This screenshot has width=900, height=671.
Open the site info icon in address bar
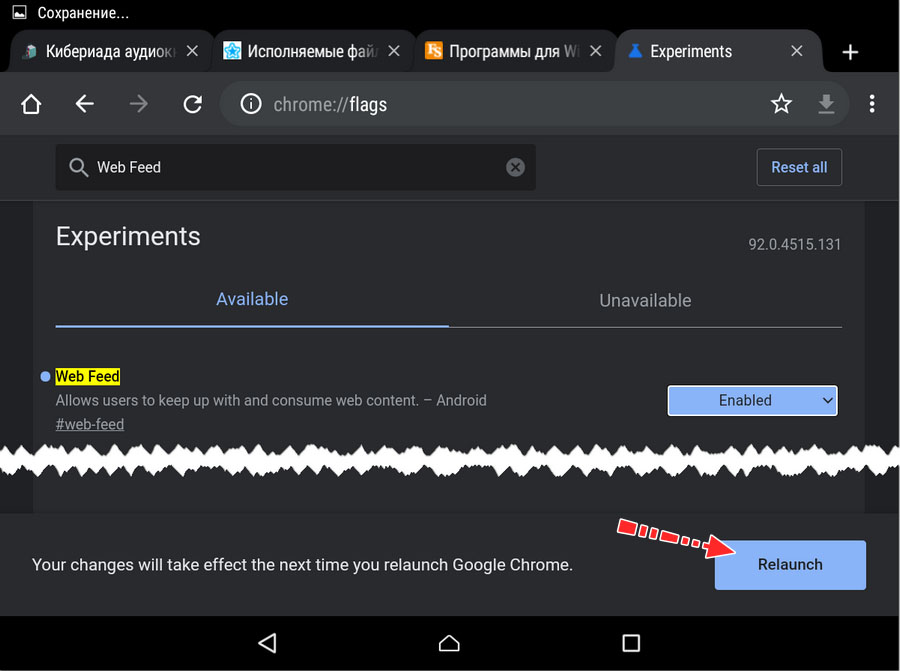pos(251,104)
